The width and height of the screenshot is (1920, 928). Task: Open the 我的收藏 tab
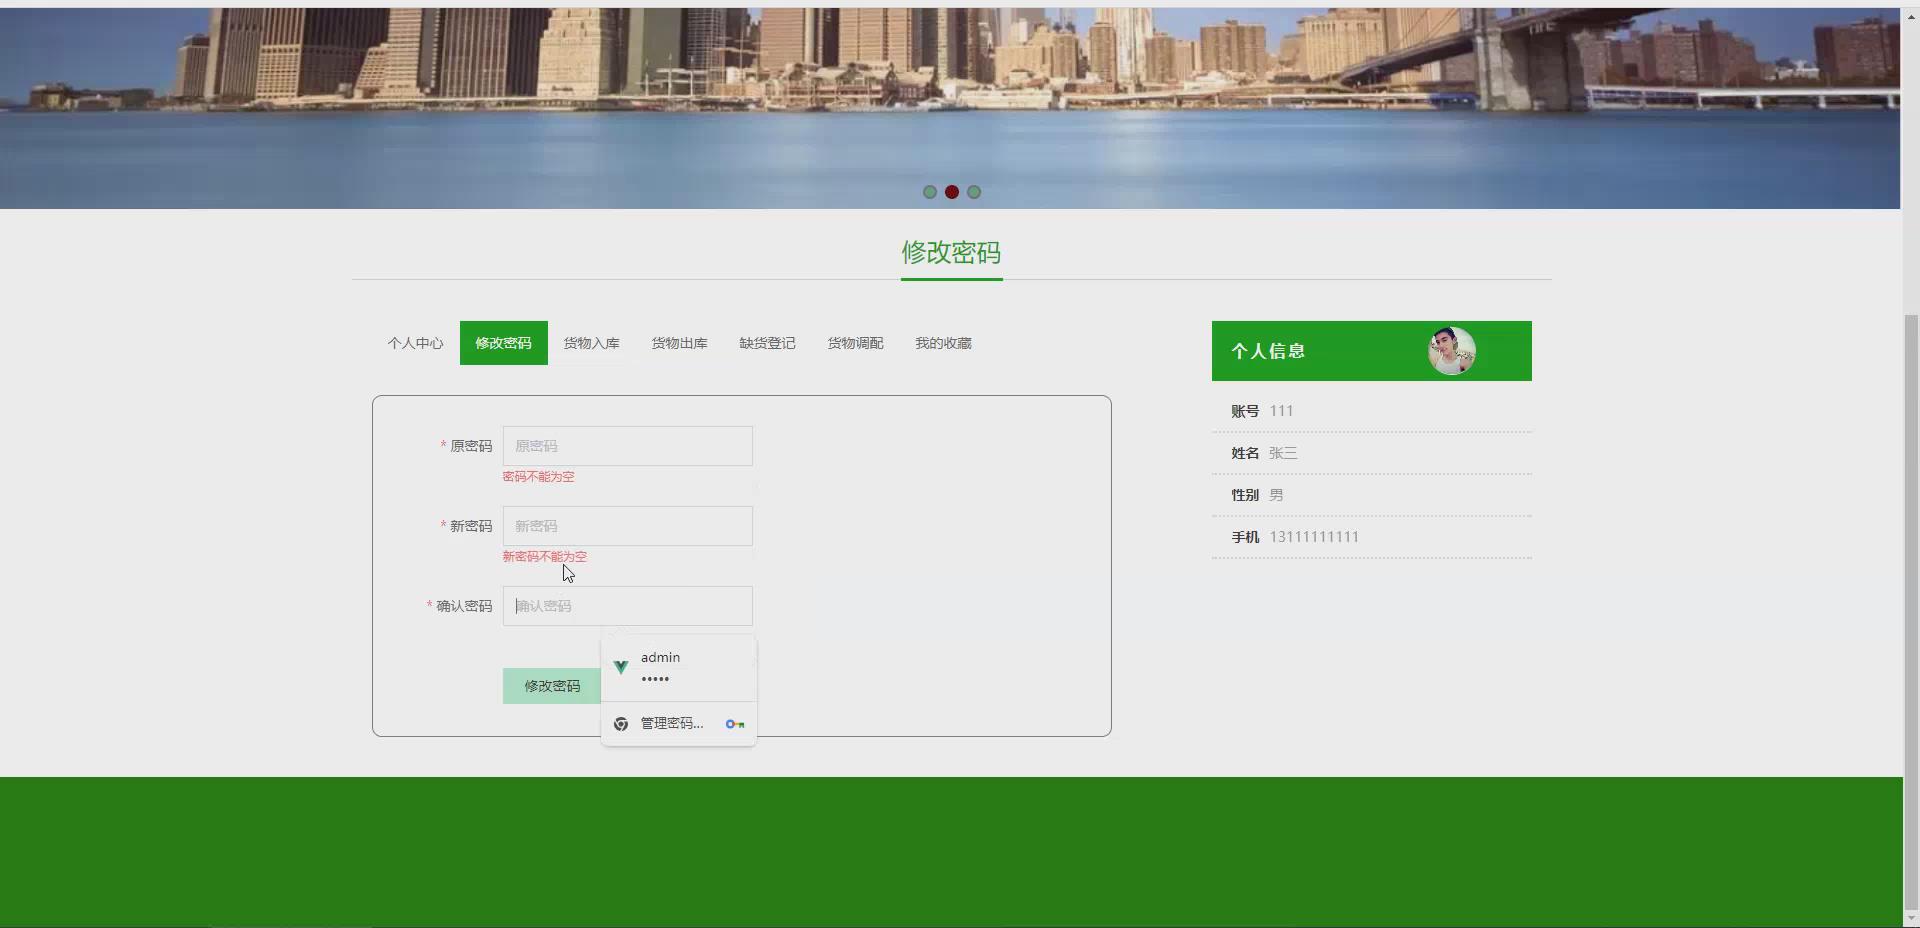(x=943, y=342)
